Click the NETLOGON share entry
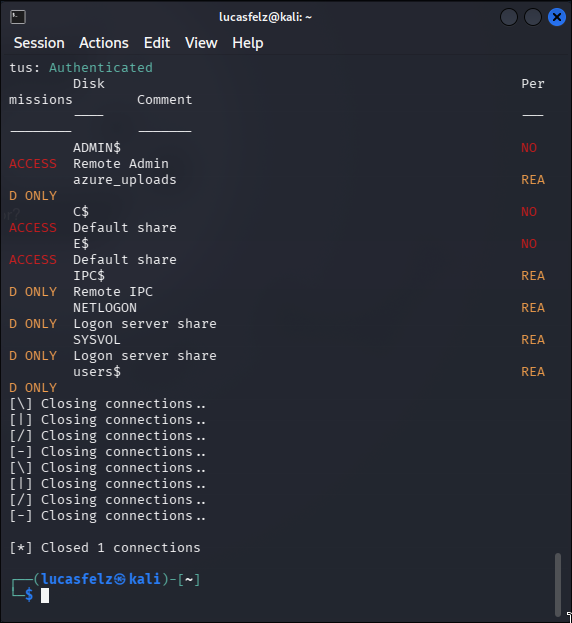 104,308
